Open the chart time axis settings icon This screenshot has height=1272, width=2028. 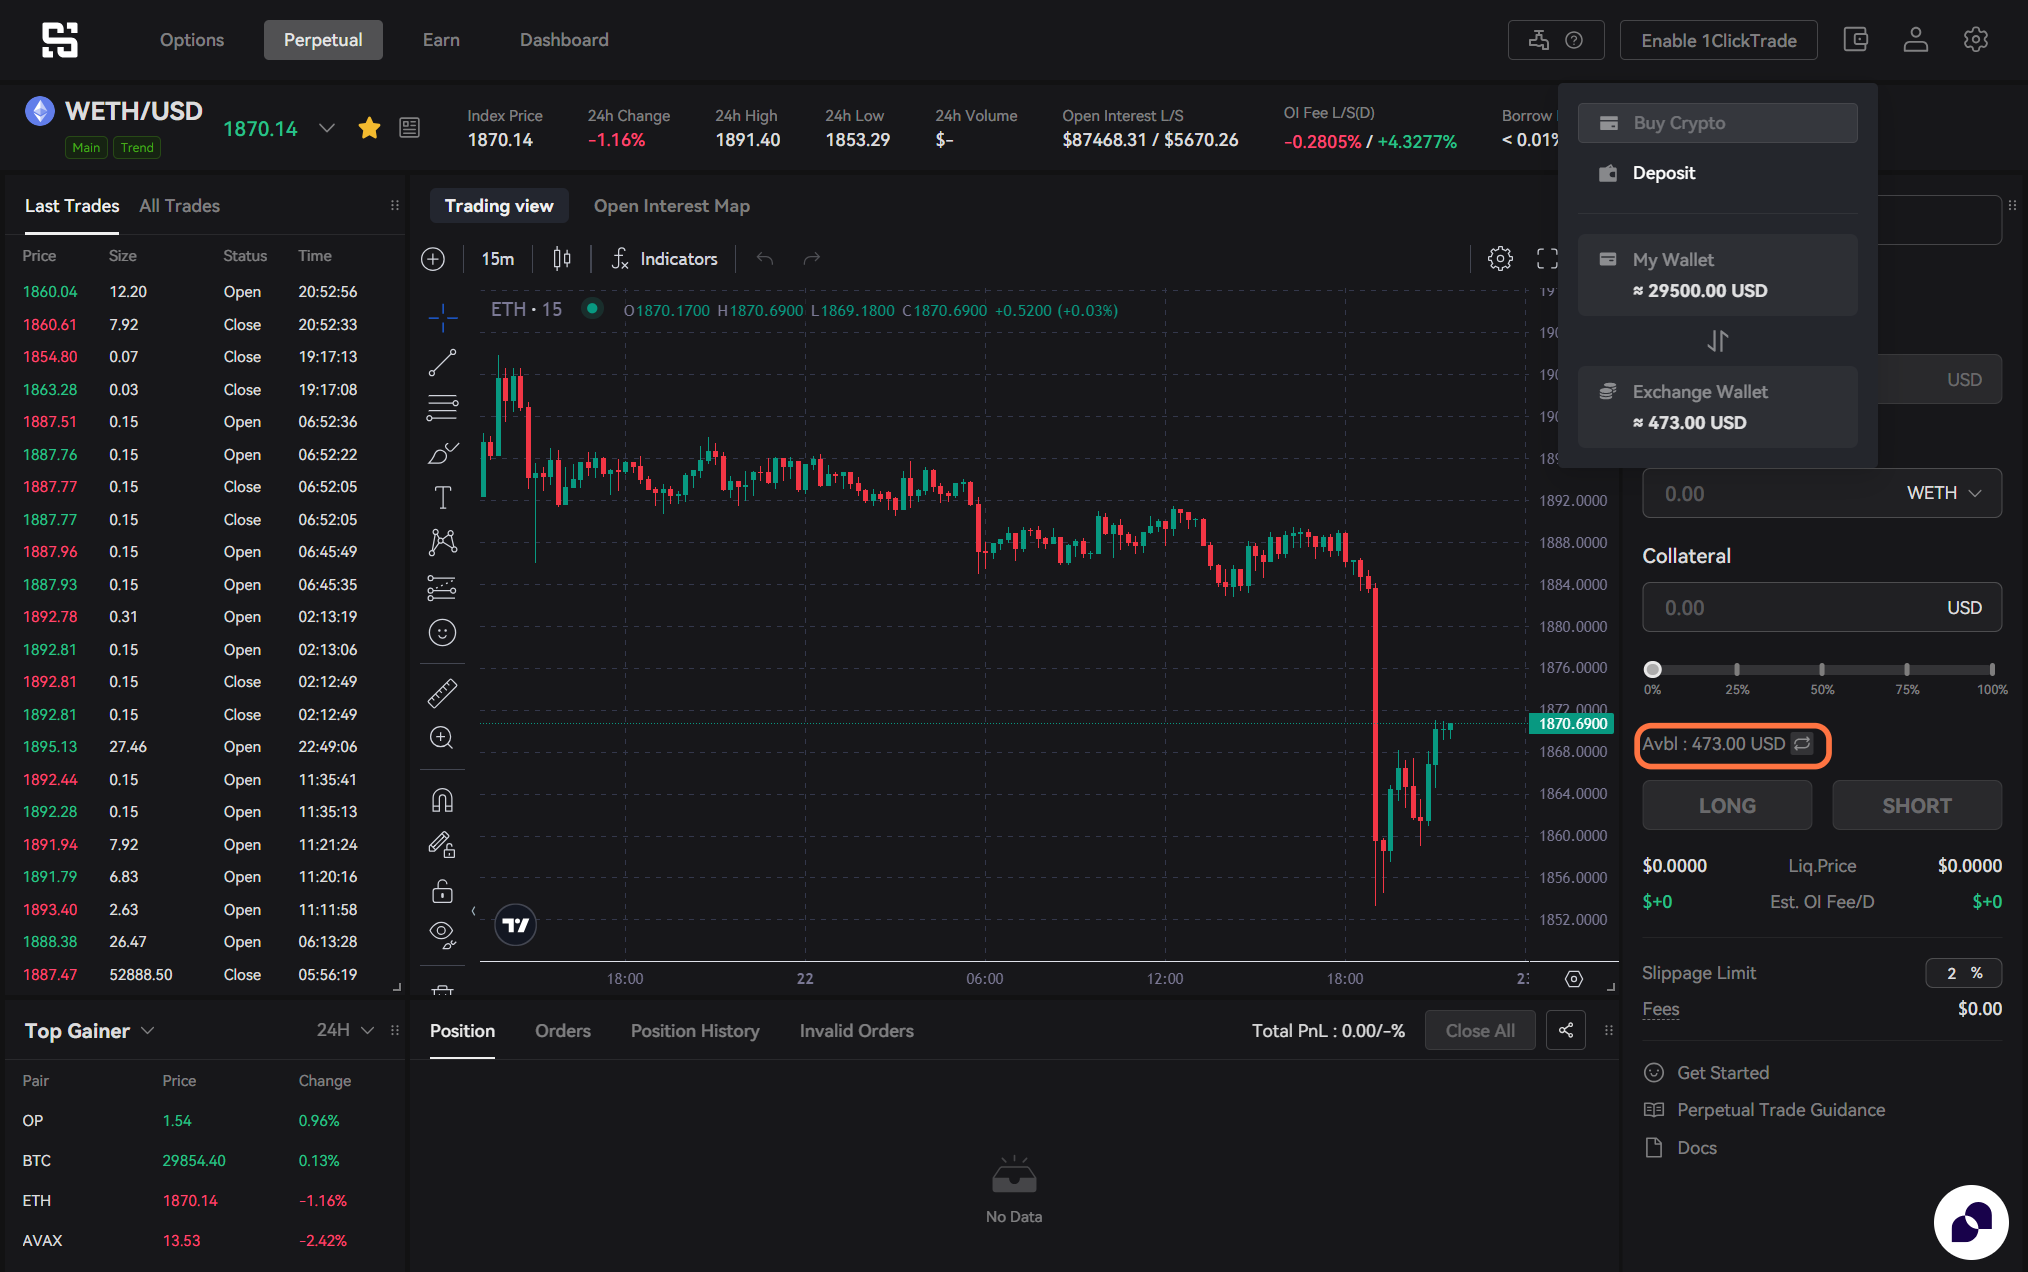pyautogui.click(x=1574, y=979)
